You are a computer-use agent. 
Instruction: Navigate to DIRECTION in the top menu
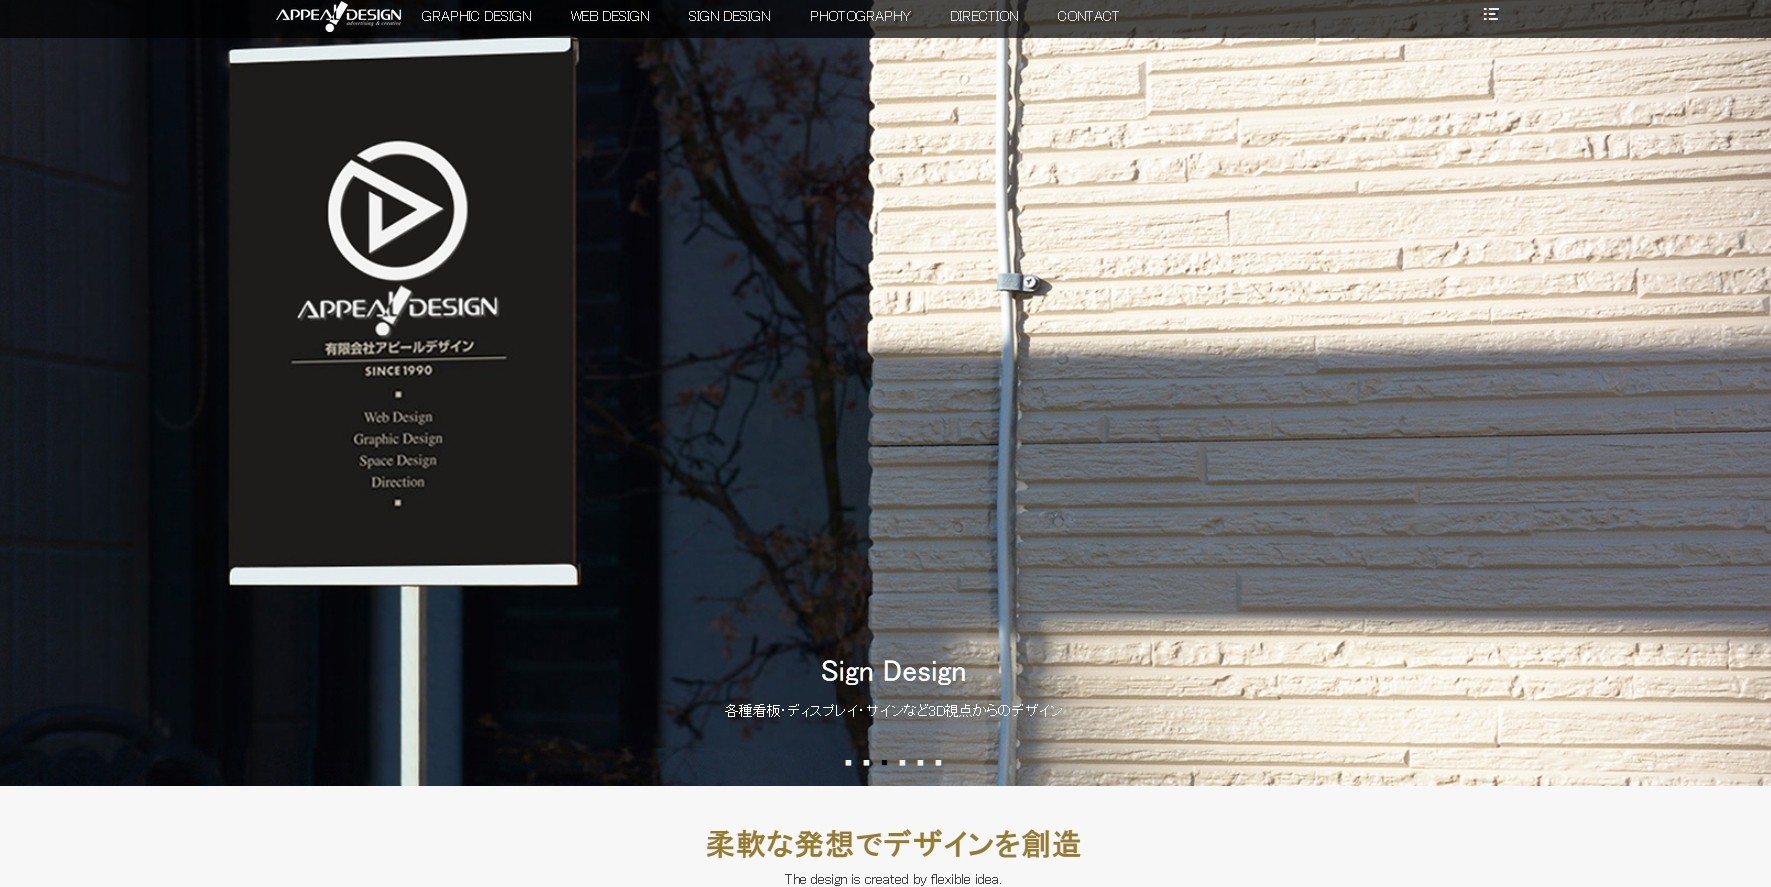(984, 16)
